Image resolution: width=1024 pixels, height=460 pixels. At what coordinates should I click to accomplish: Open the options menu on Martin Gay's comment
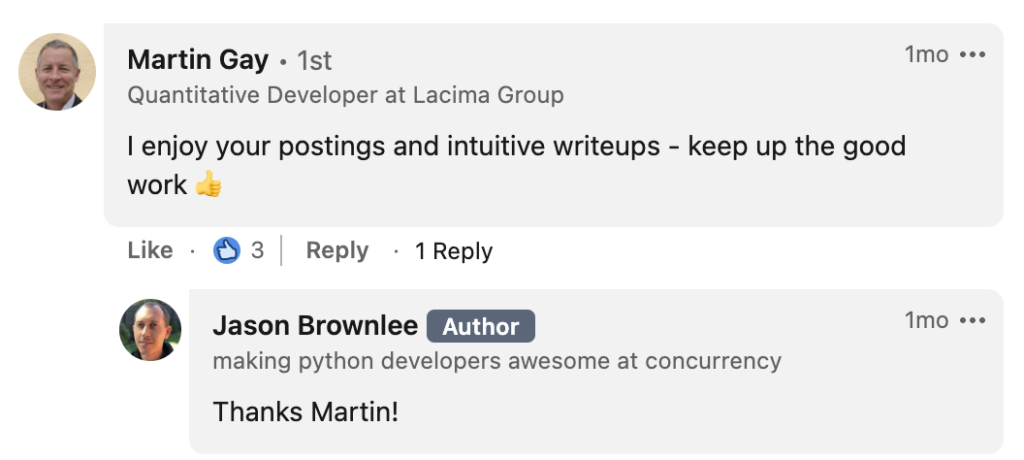972,55
